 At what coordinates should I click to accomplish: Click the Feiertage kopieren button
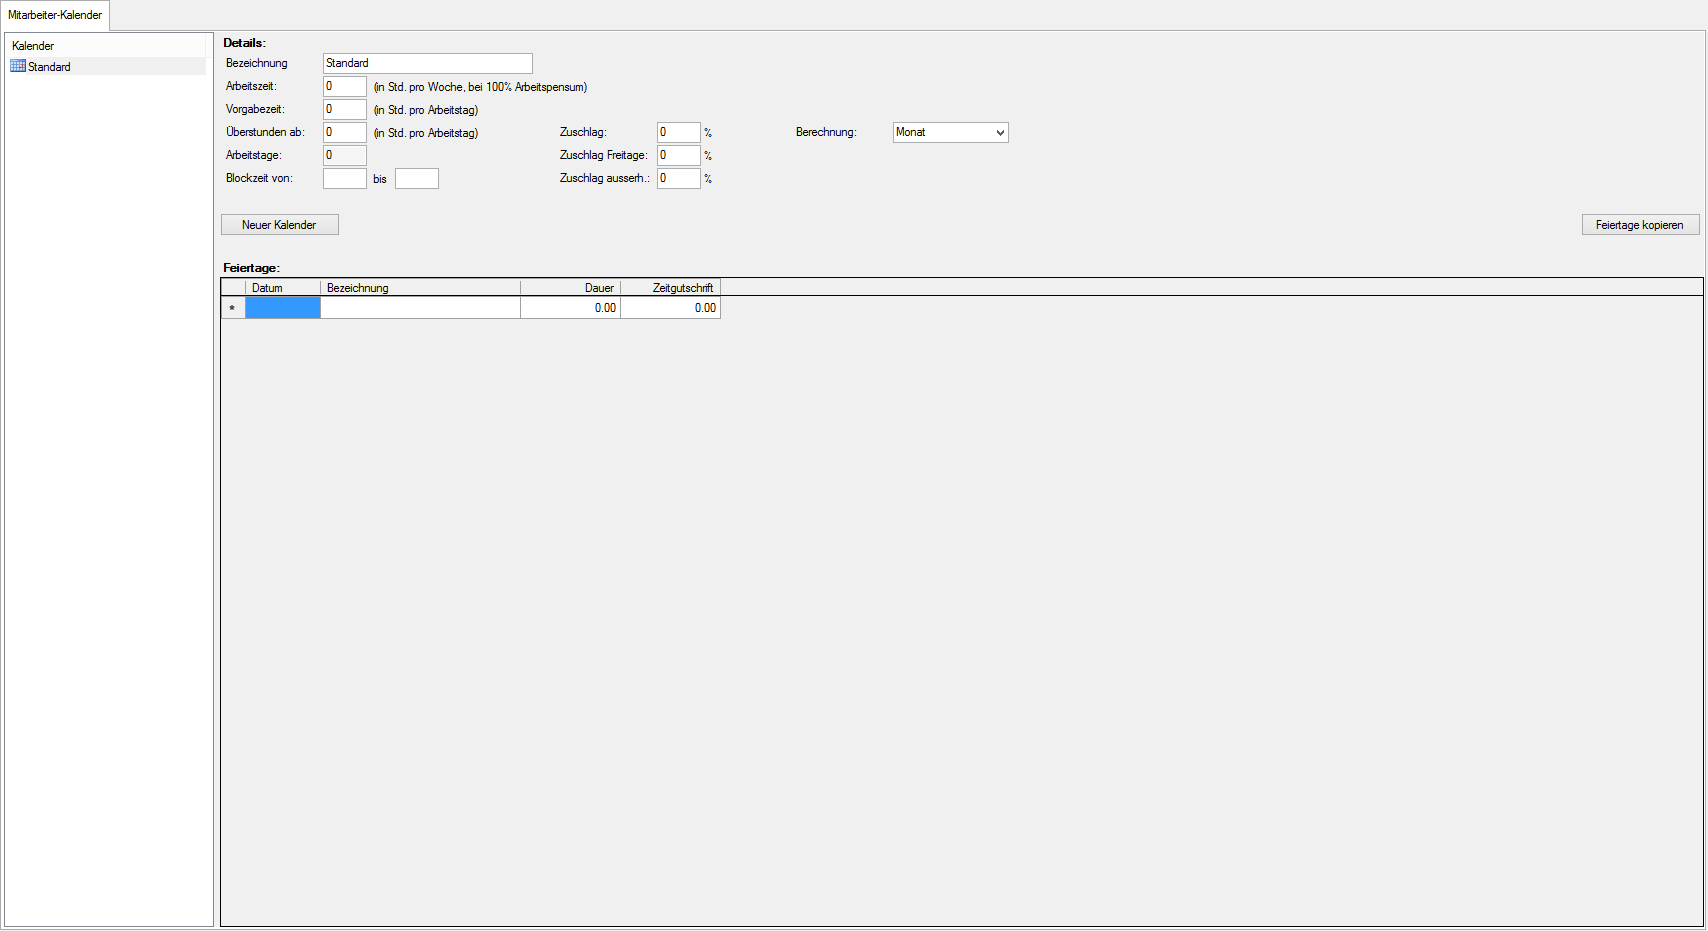(x=1639, y=225)
